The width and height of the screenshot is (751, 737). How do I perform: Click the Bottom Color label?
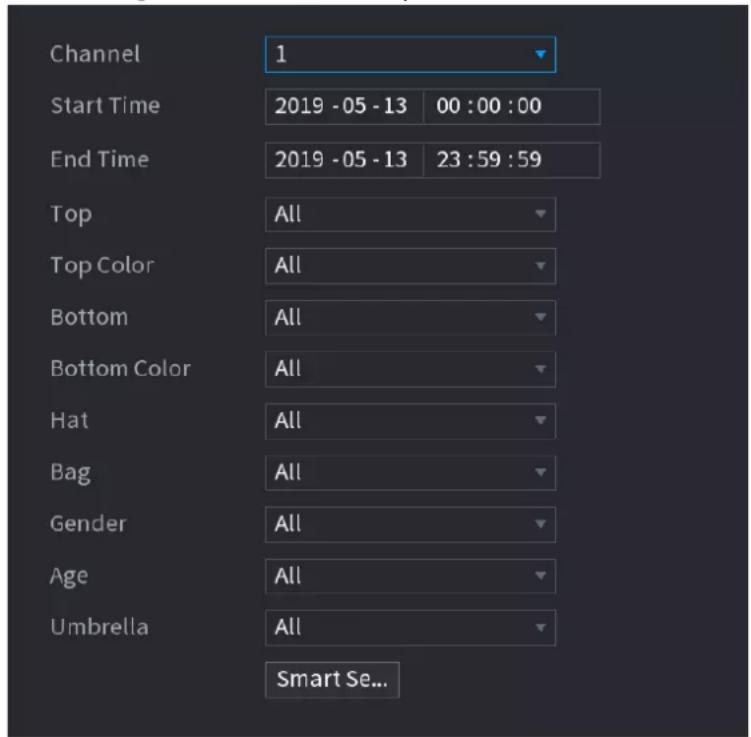[120, 368]
